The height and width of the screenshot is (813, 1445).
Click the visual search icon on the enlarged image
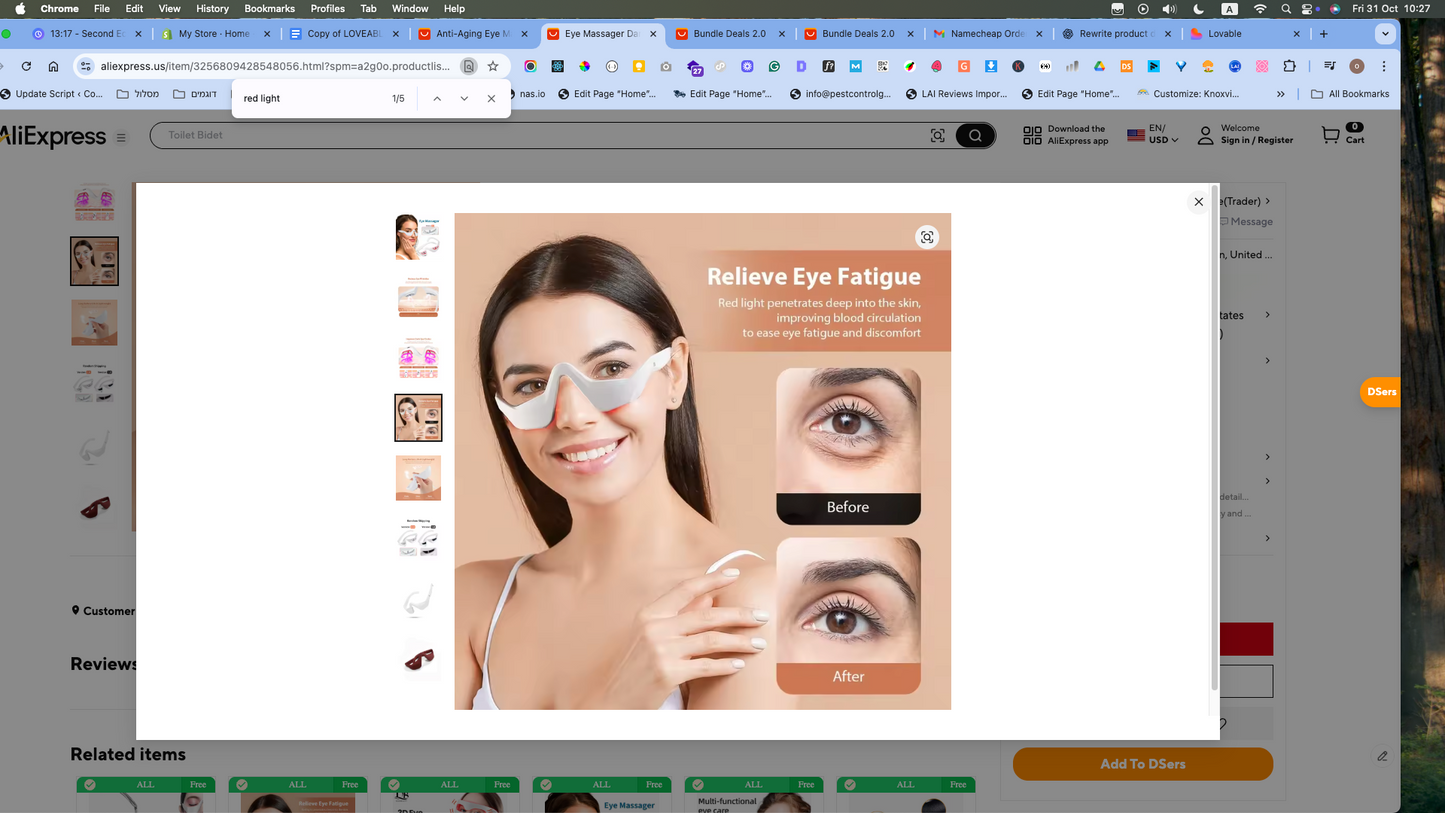[x=927, y=237]
